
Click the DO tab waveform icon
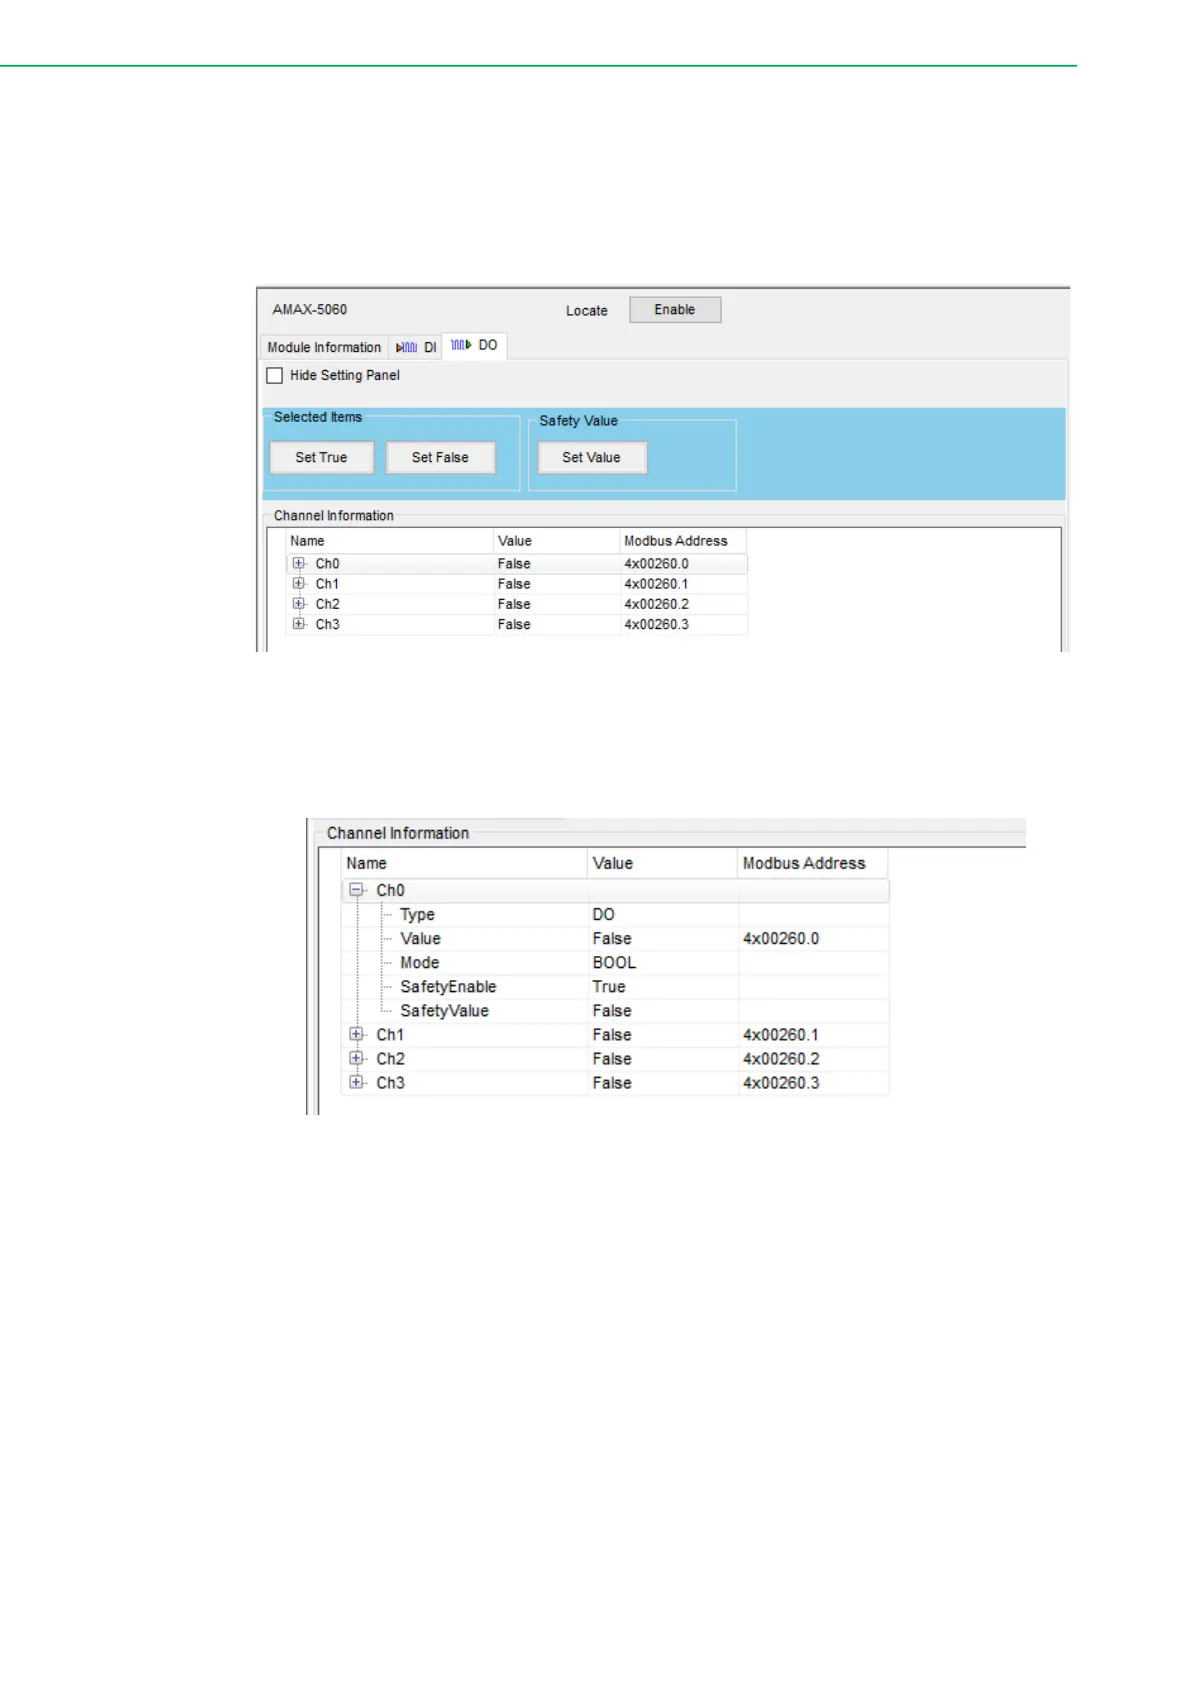(x=460, y=345)
